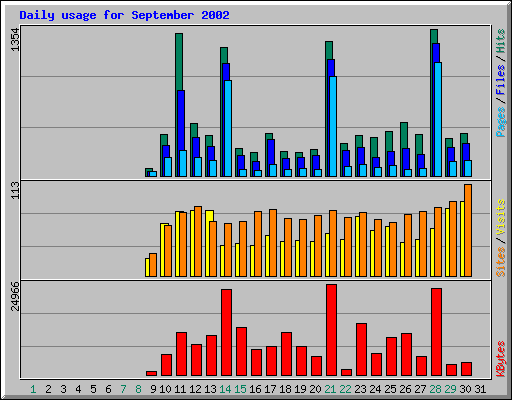Click the red KBytes bar for day 21
This screenshot has width=512, height=400.
coord(332,330)
